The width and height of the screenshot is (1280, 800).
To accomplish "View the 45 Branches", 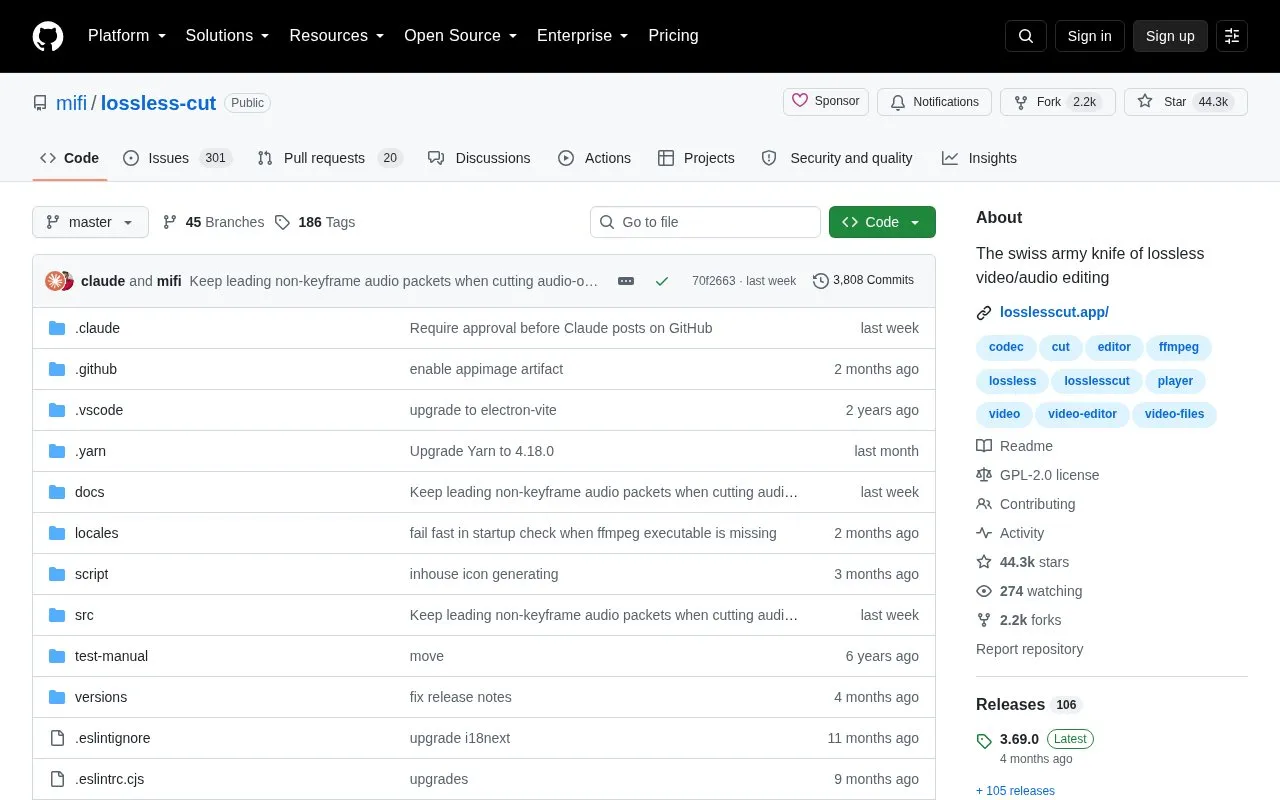I will click(x=213, y=222).
